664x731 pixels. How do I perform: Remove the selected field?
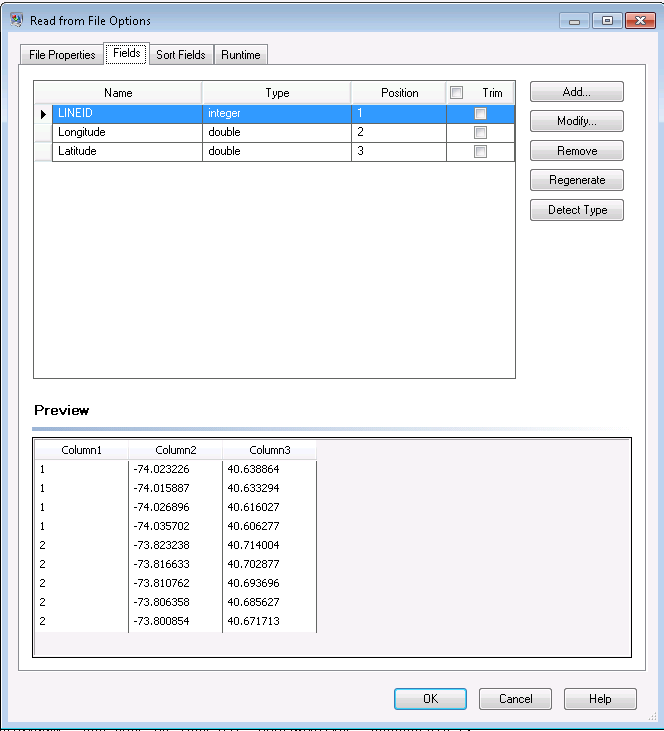pyautogui.click(x=576, y=151)
